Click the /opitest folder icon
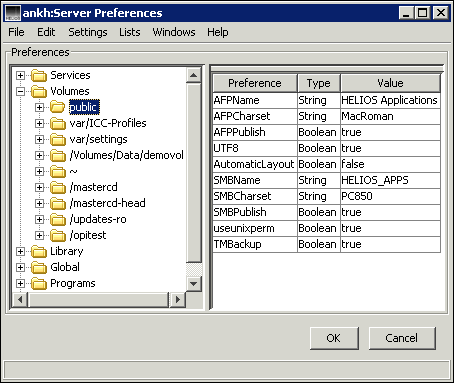The image size is (454, 383). click(x=58, y=235)
